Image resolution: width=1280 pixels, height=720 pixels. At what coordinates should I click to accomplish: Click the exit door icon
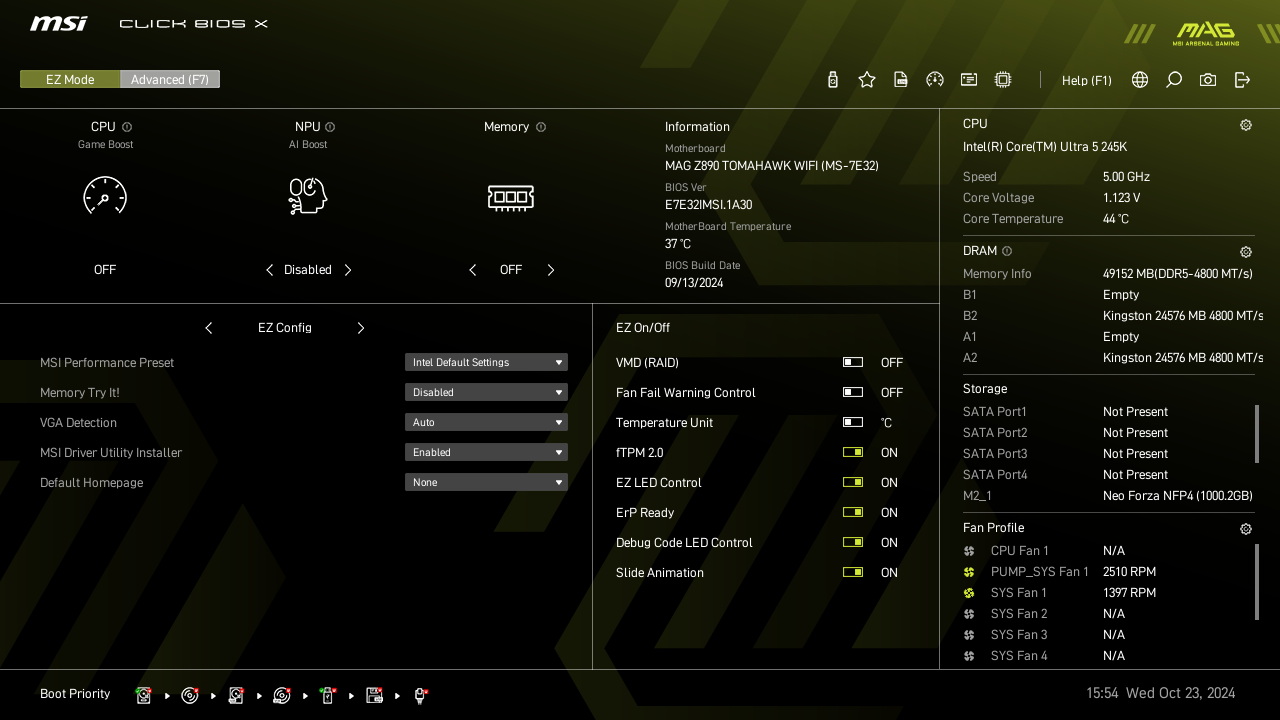(x=1242, y=80)
